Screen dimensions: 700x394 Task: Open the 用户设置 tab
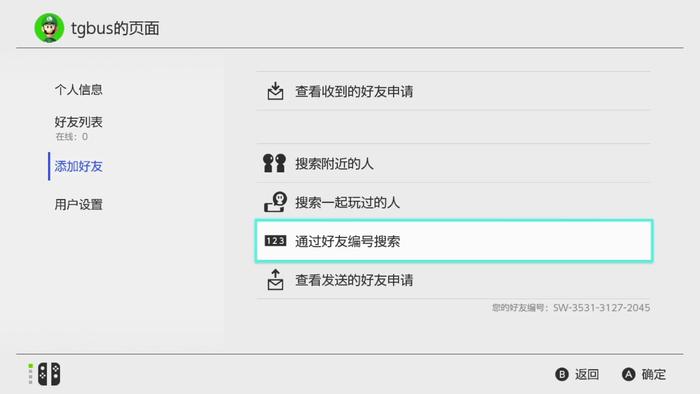point(79,205)
